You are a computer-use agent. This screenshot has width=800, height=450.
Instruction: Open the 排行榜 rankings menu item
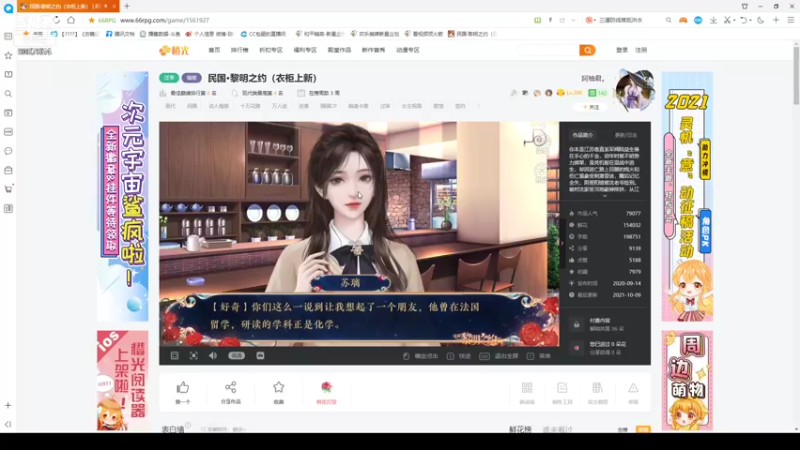[239, 50]
